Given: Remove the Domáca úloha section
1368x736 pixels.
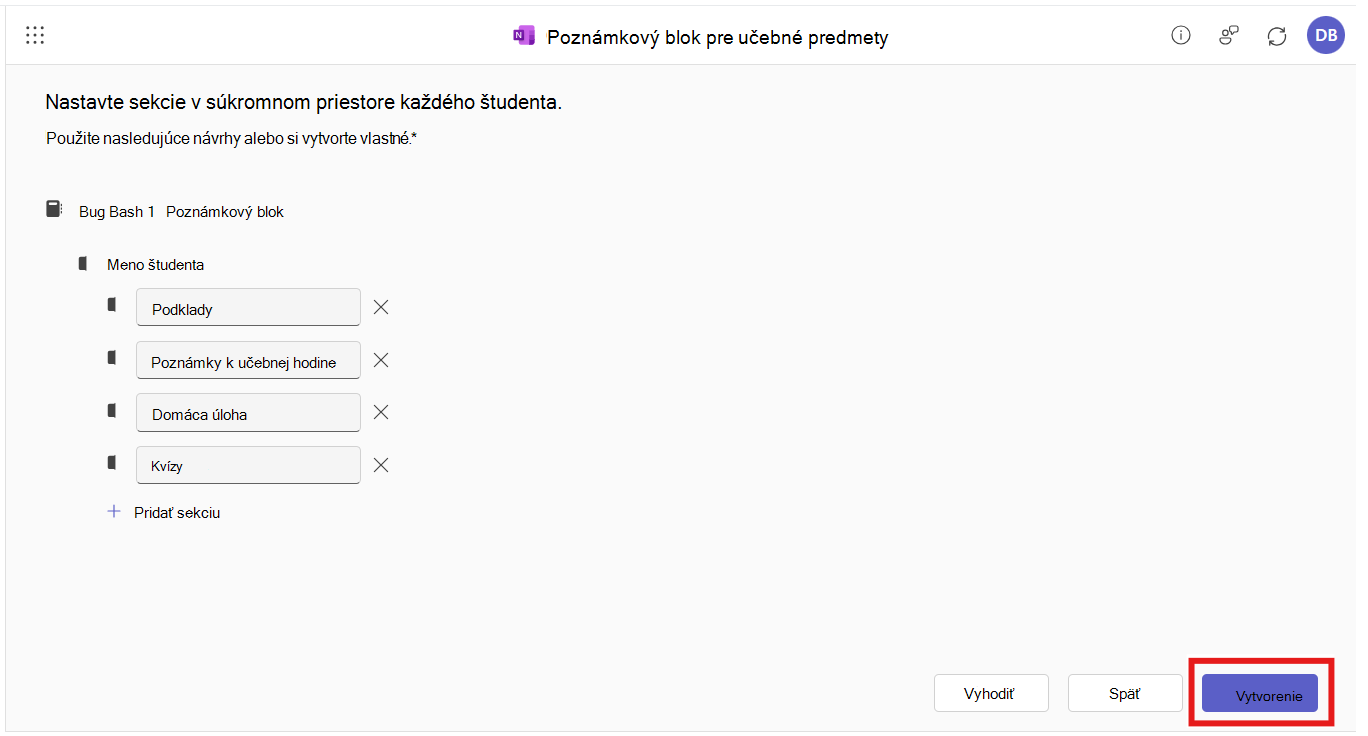Looking at the screenshot, I should point(381,412).
